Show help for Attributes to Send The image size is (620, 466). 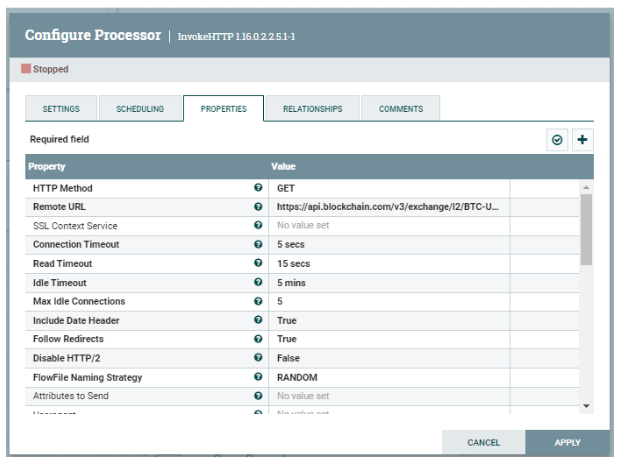[258, 396]
